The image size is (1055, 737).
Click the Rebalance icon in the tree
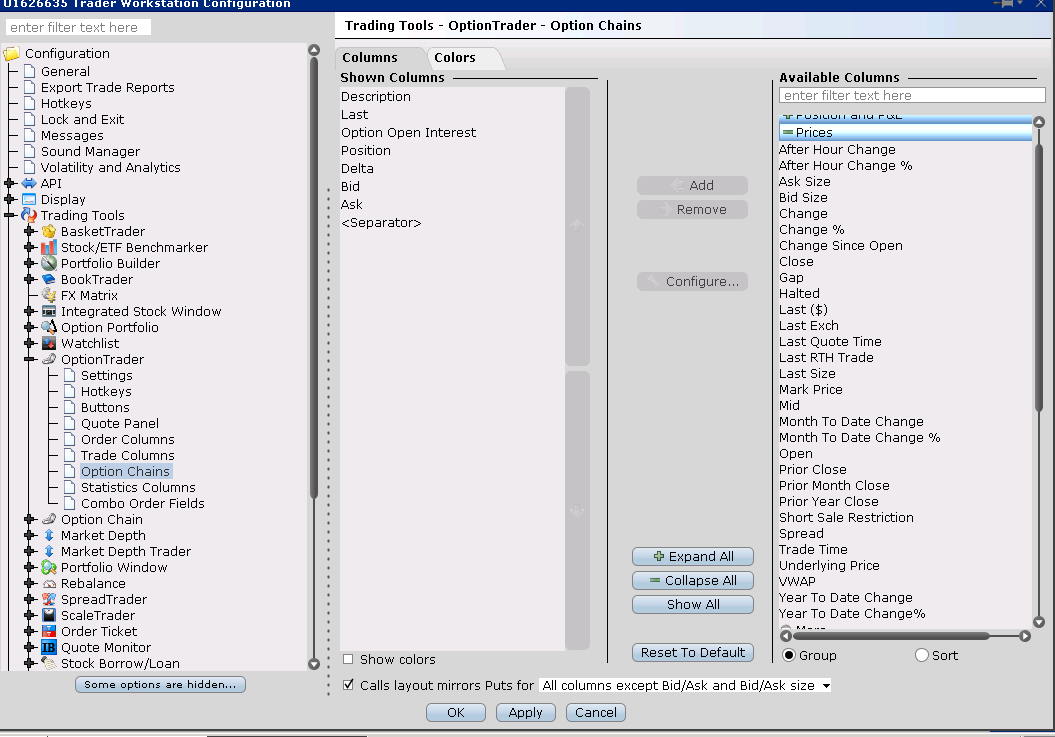pyautogui.click(x=49, y=583)
